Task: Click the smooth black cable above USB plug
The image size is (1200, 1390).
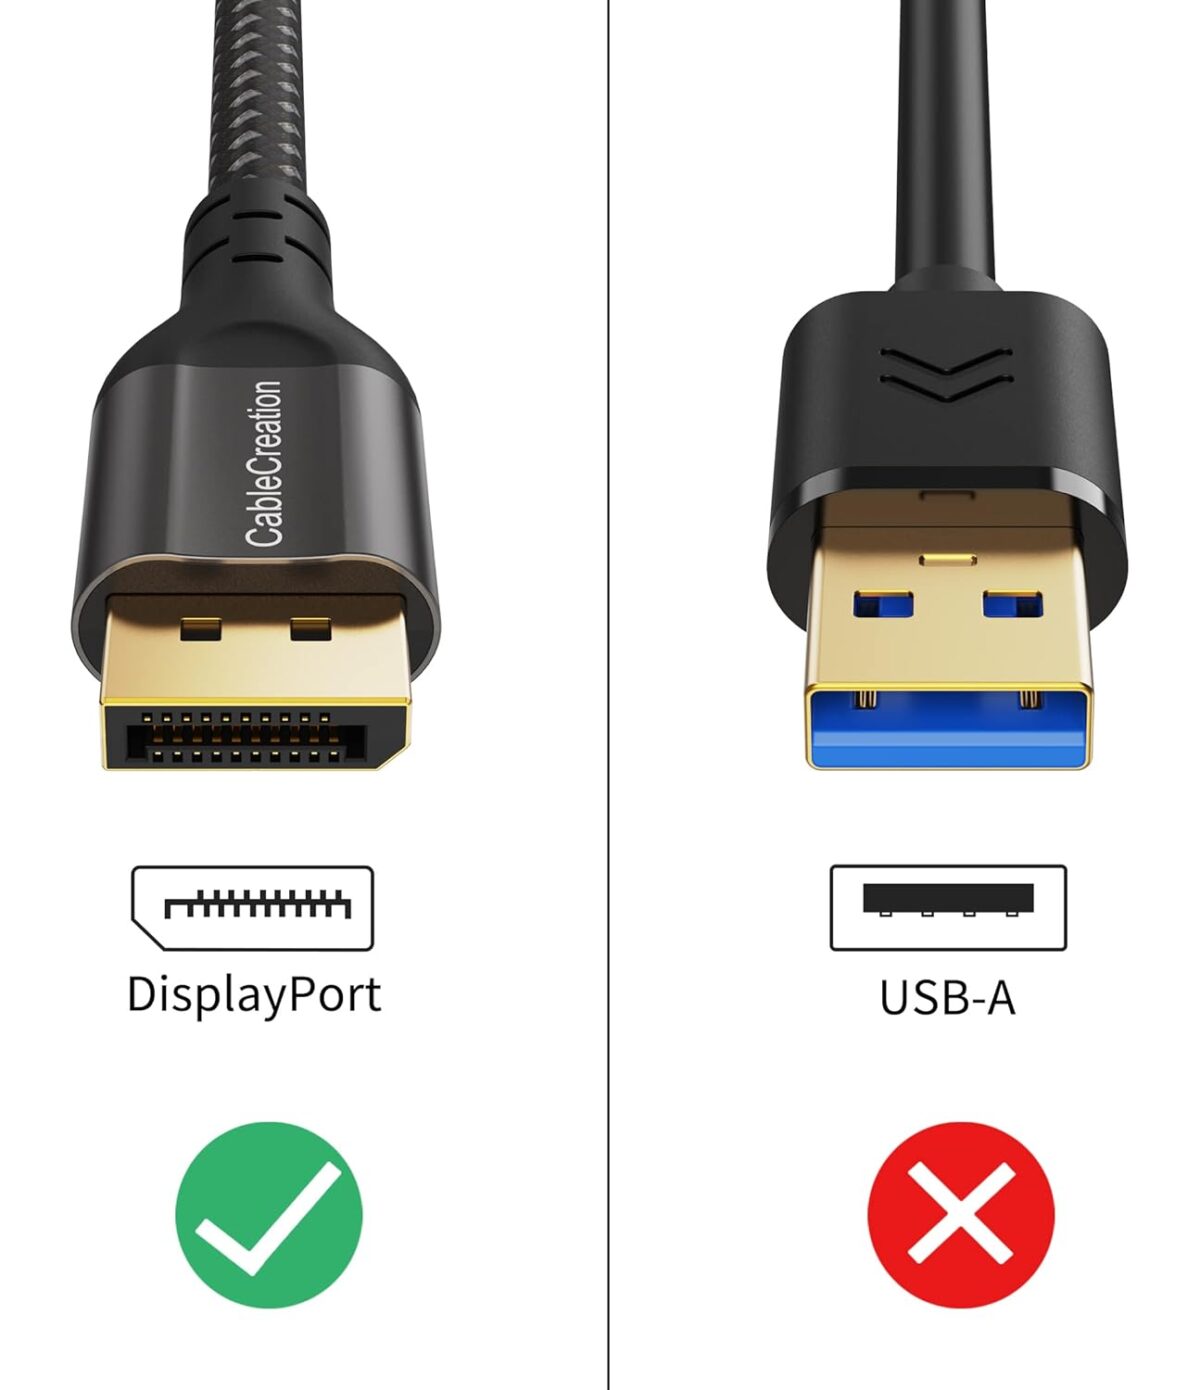Action: click(x=947, y=140)
